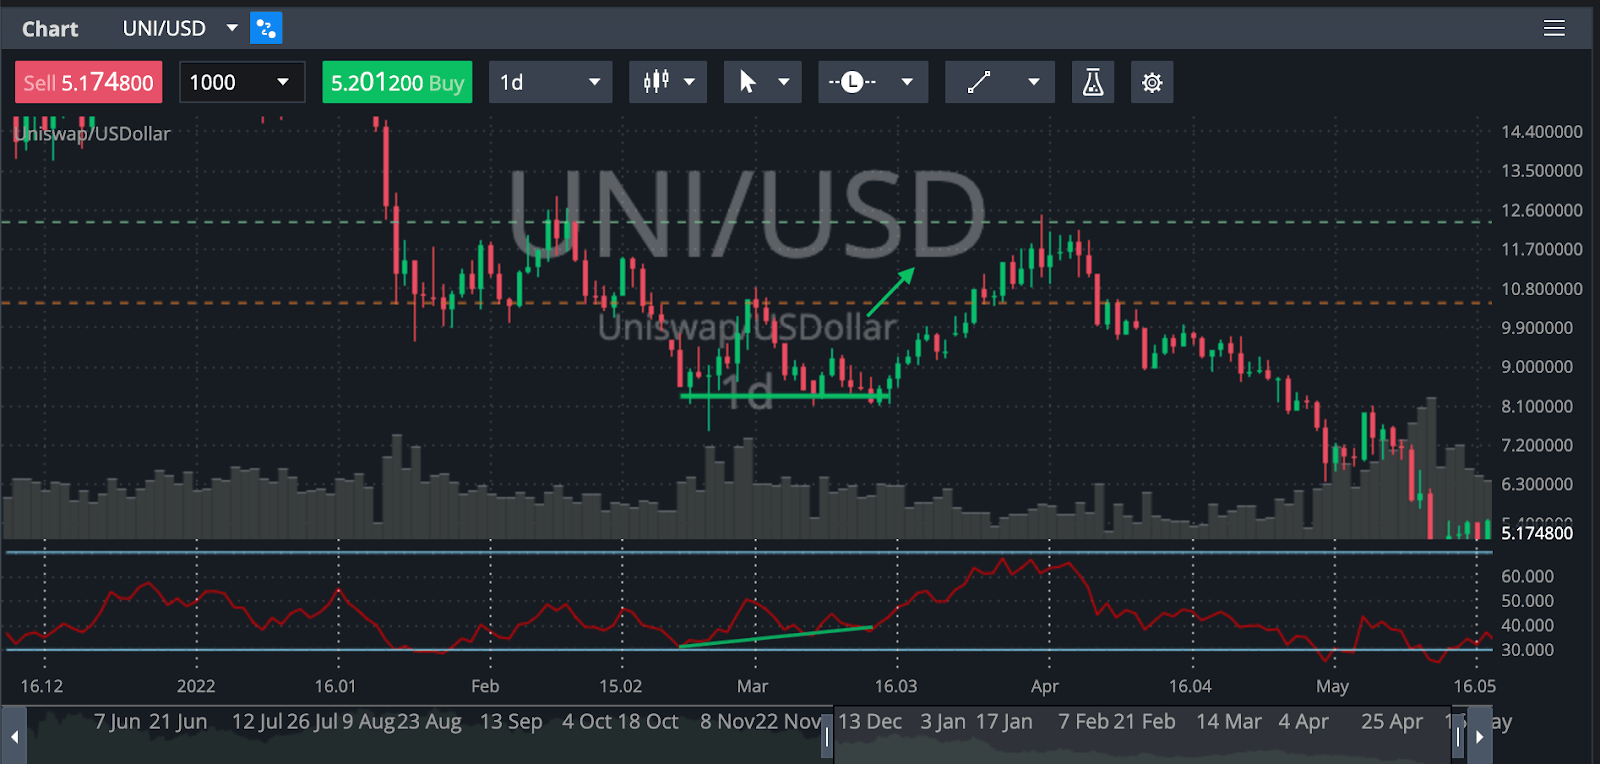Click the 12.600000 price axis label
The height and width of the screenshot is (764, 1600).
pos(1541,210)
